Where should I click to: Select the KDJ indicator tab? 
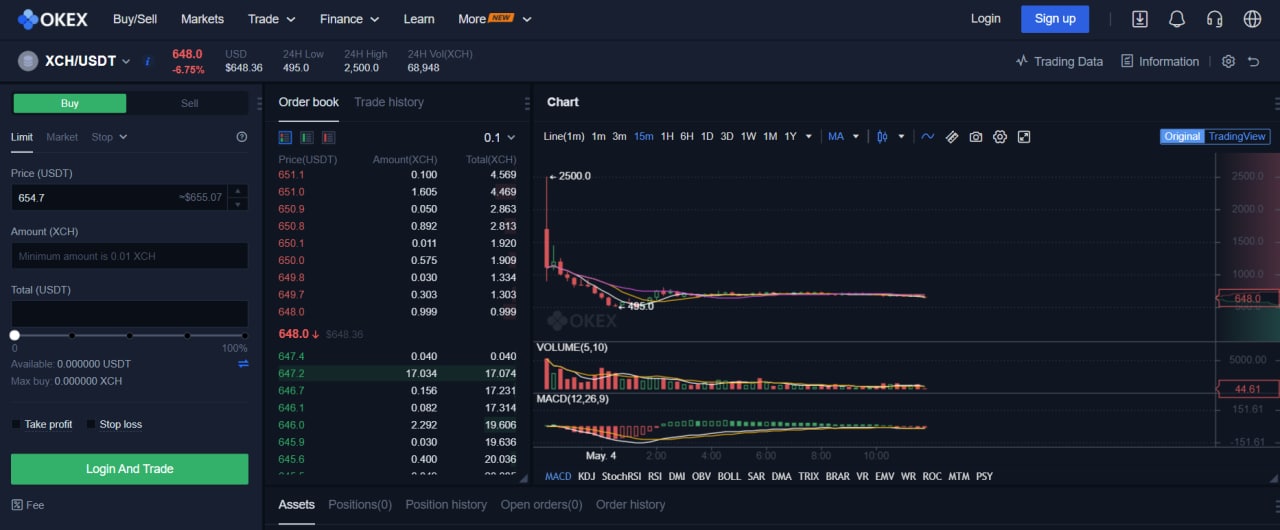tap(587, 476)
